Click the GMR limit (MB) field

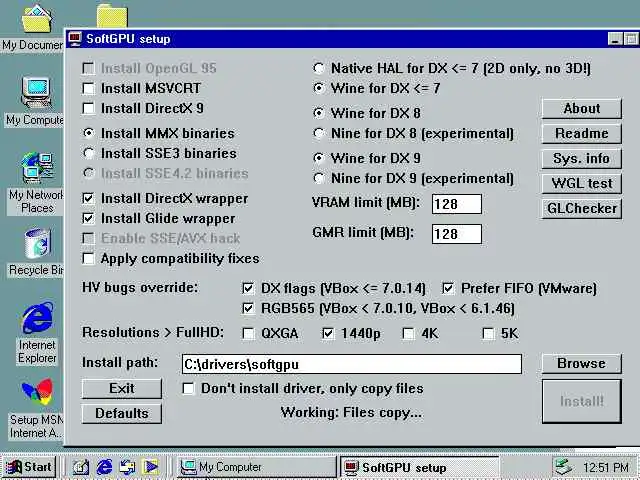tap(457, 234)
